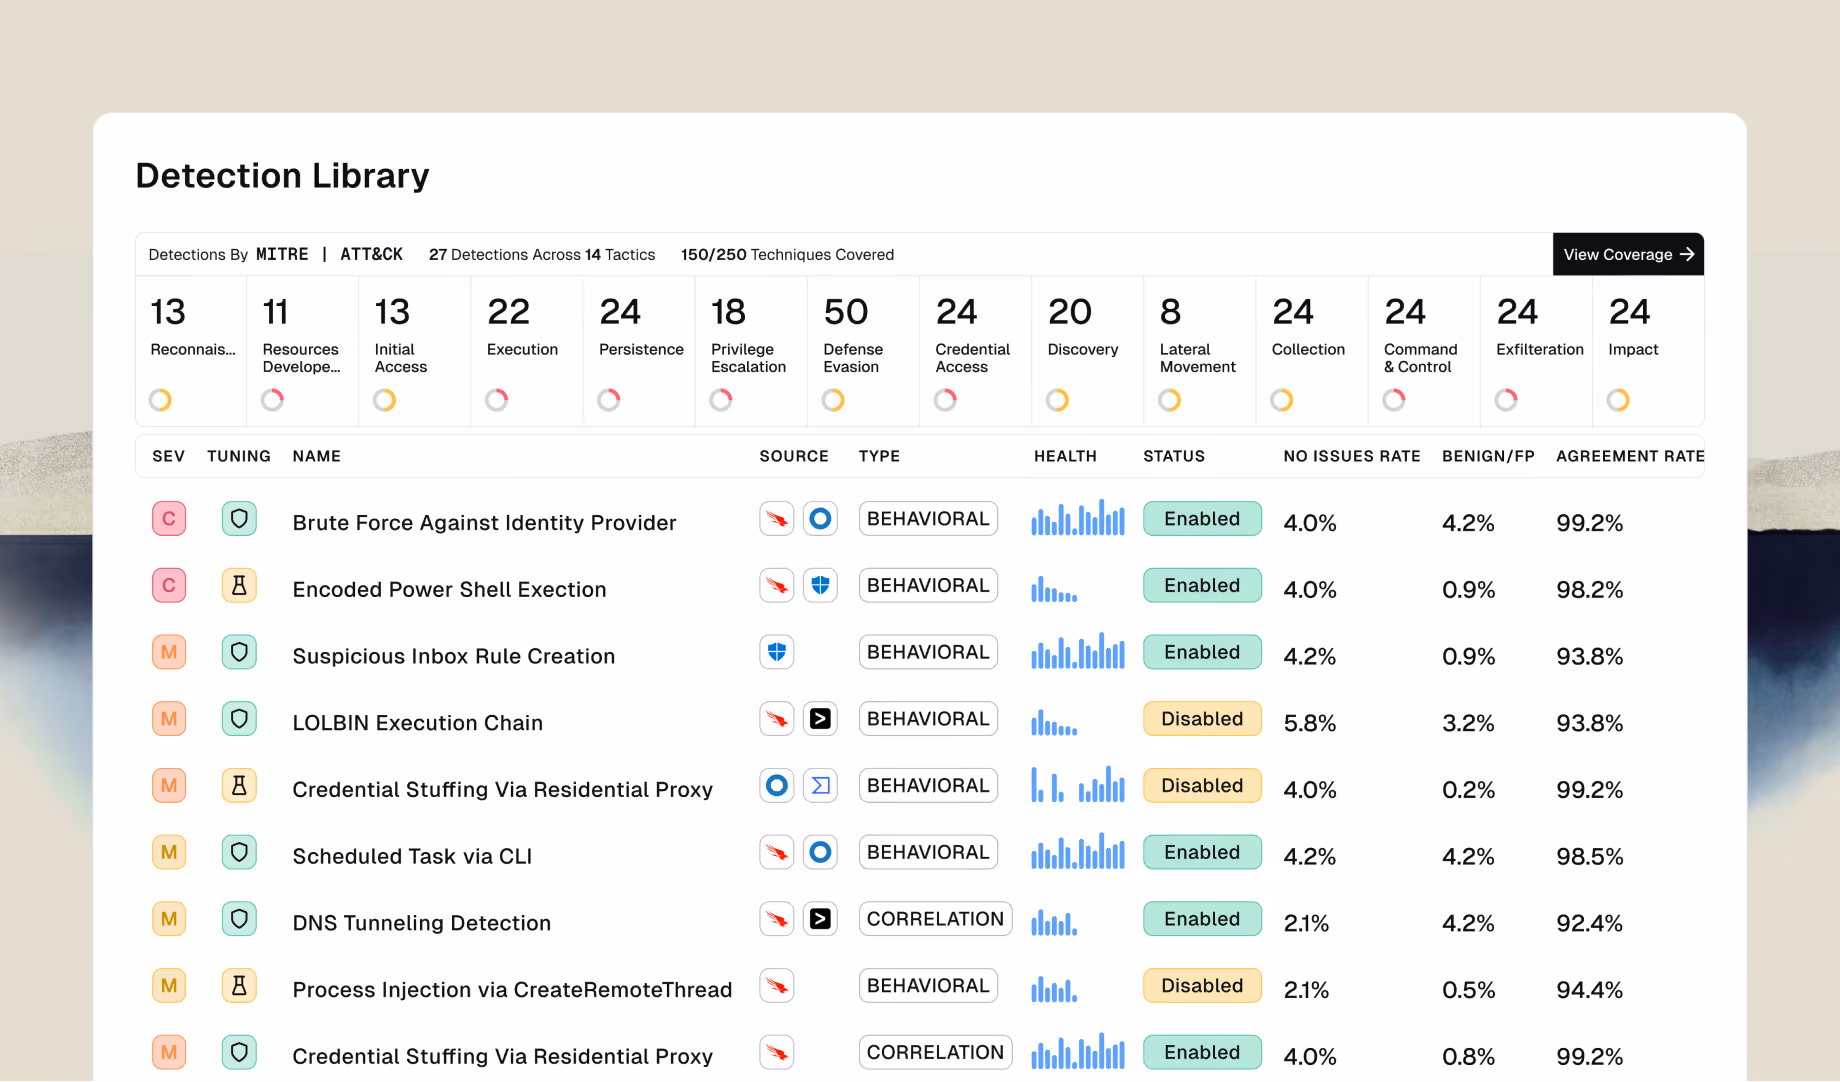Select the Defense Evasion card showing 50
This screenshot has height=1082, width=1840.
(864, 352)
